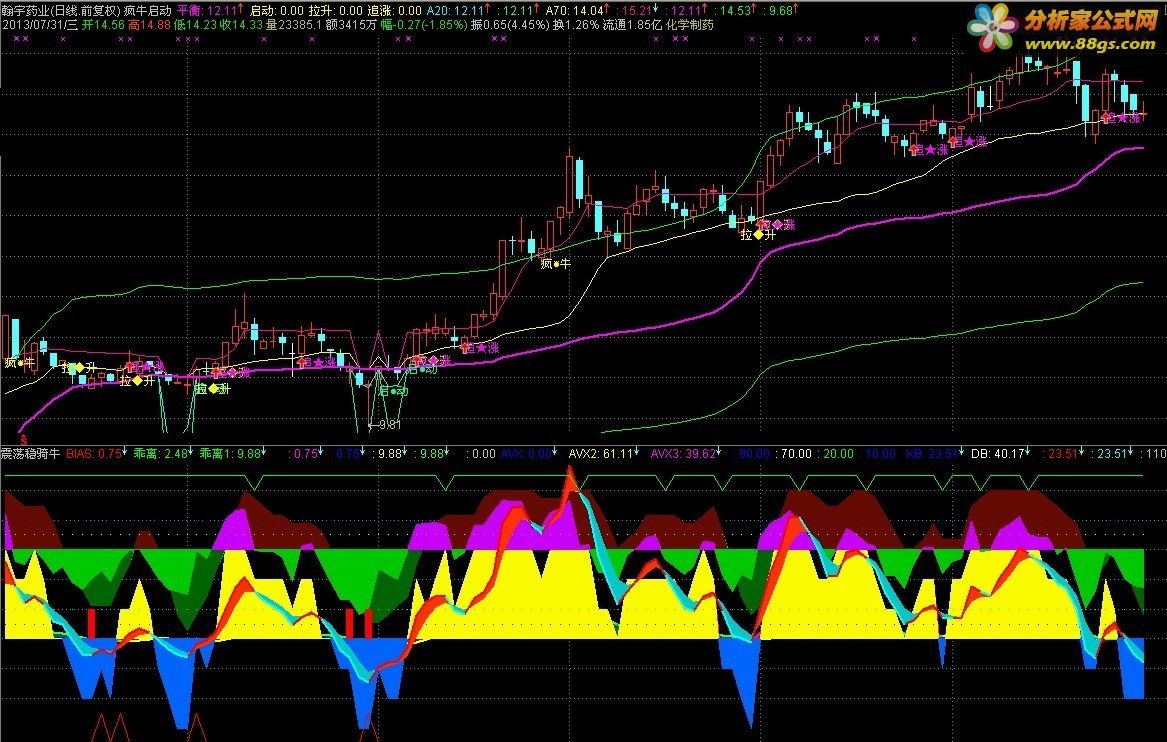Click the red S marker at chart bottom-left

[23, 441]
